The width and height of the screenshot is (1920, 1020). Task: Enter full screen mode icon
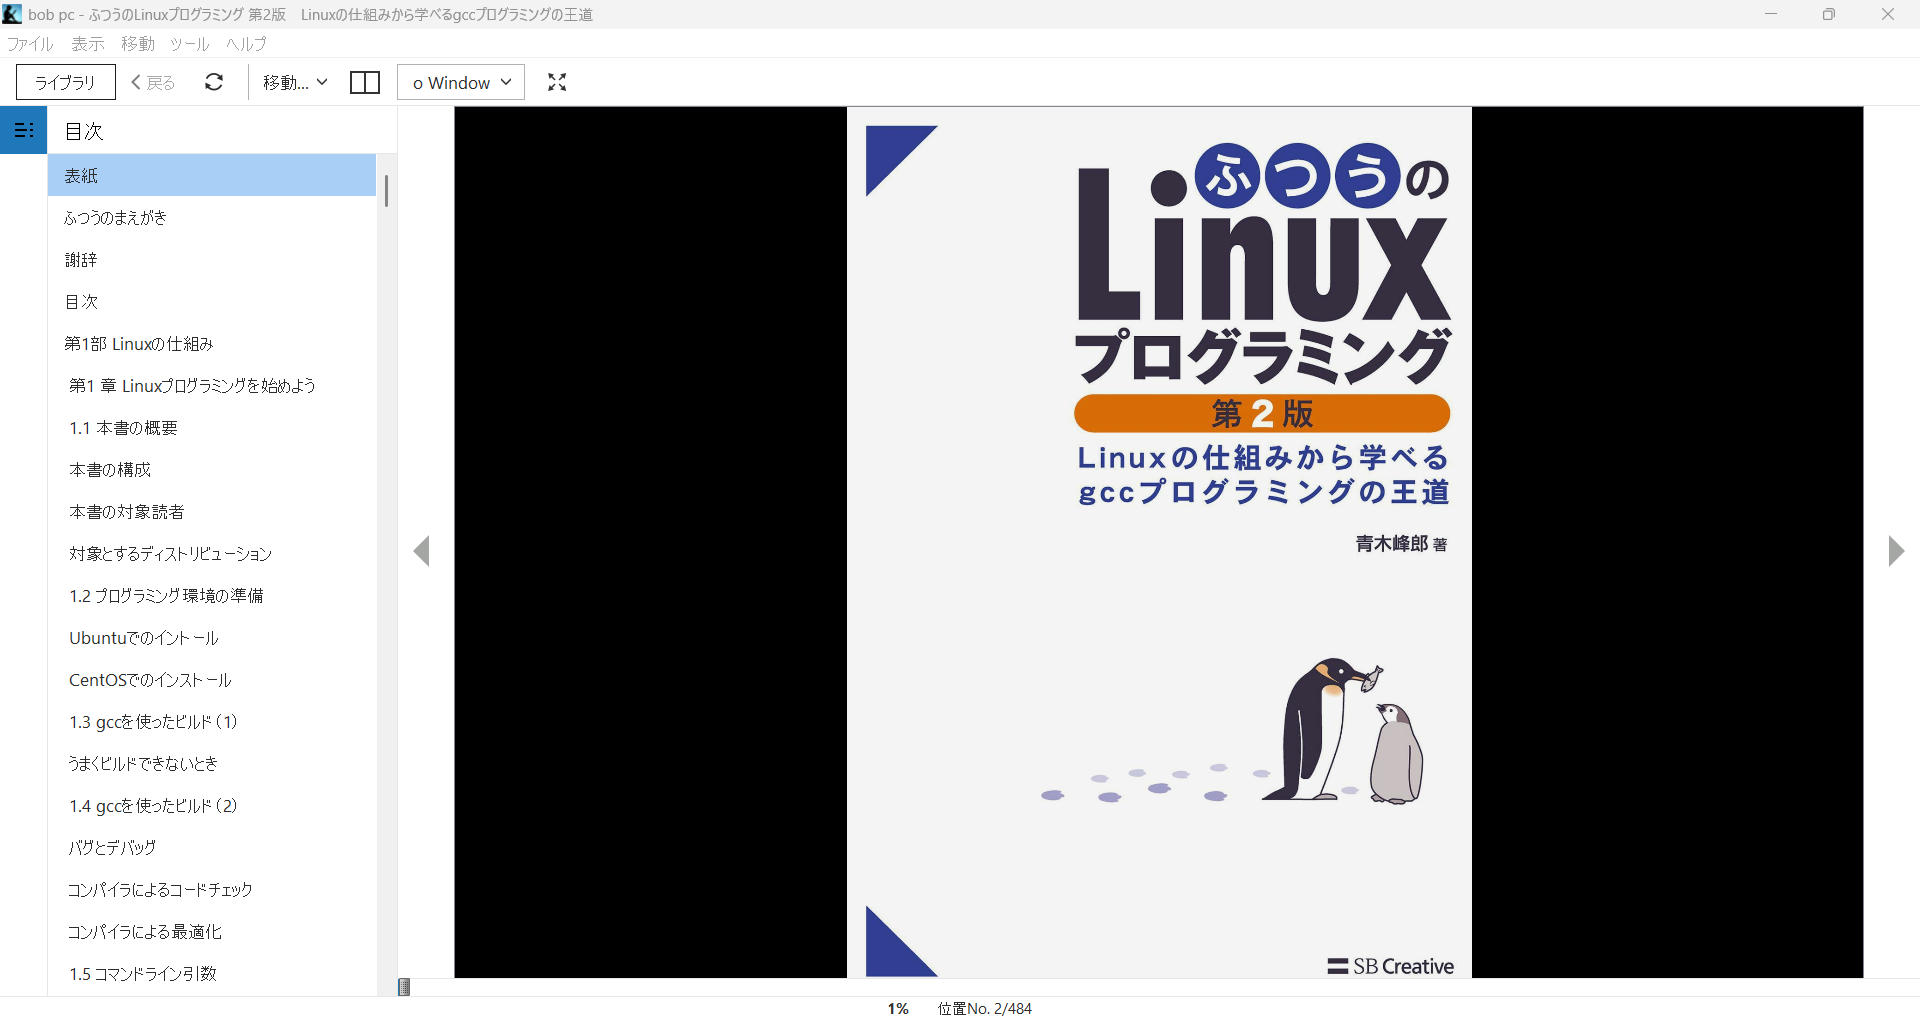tap(557, 82)
